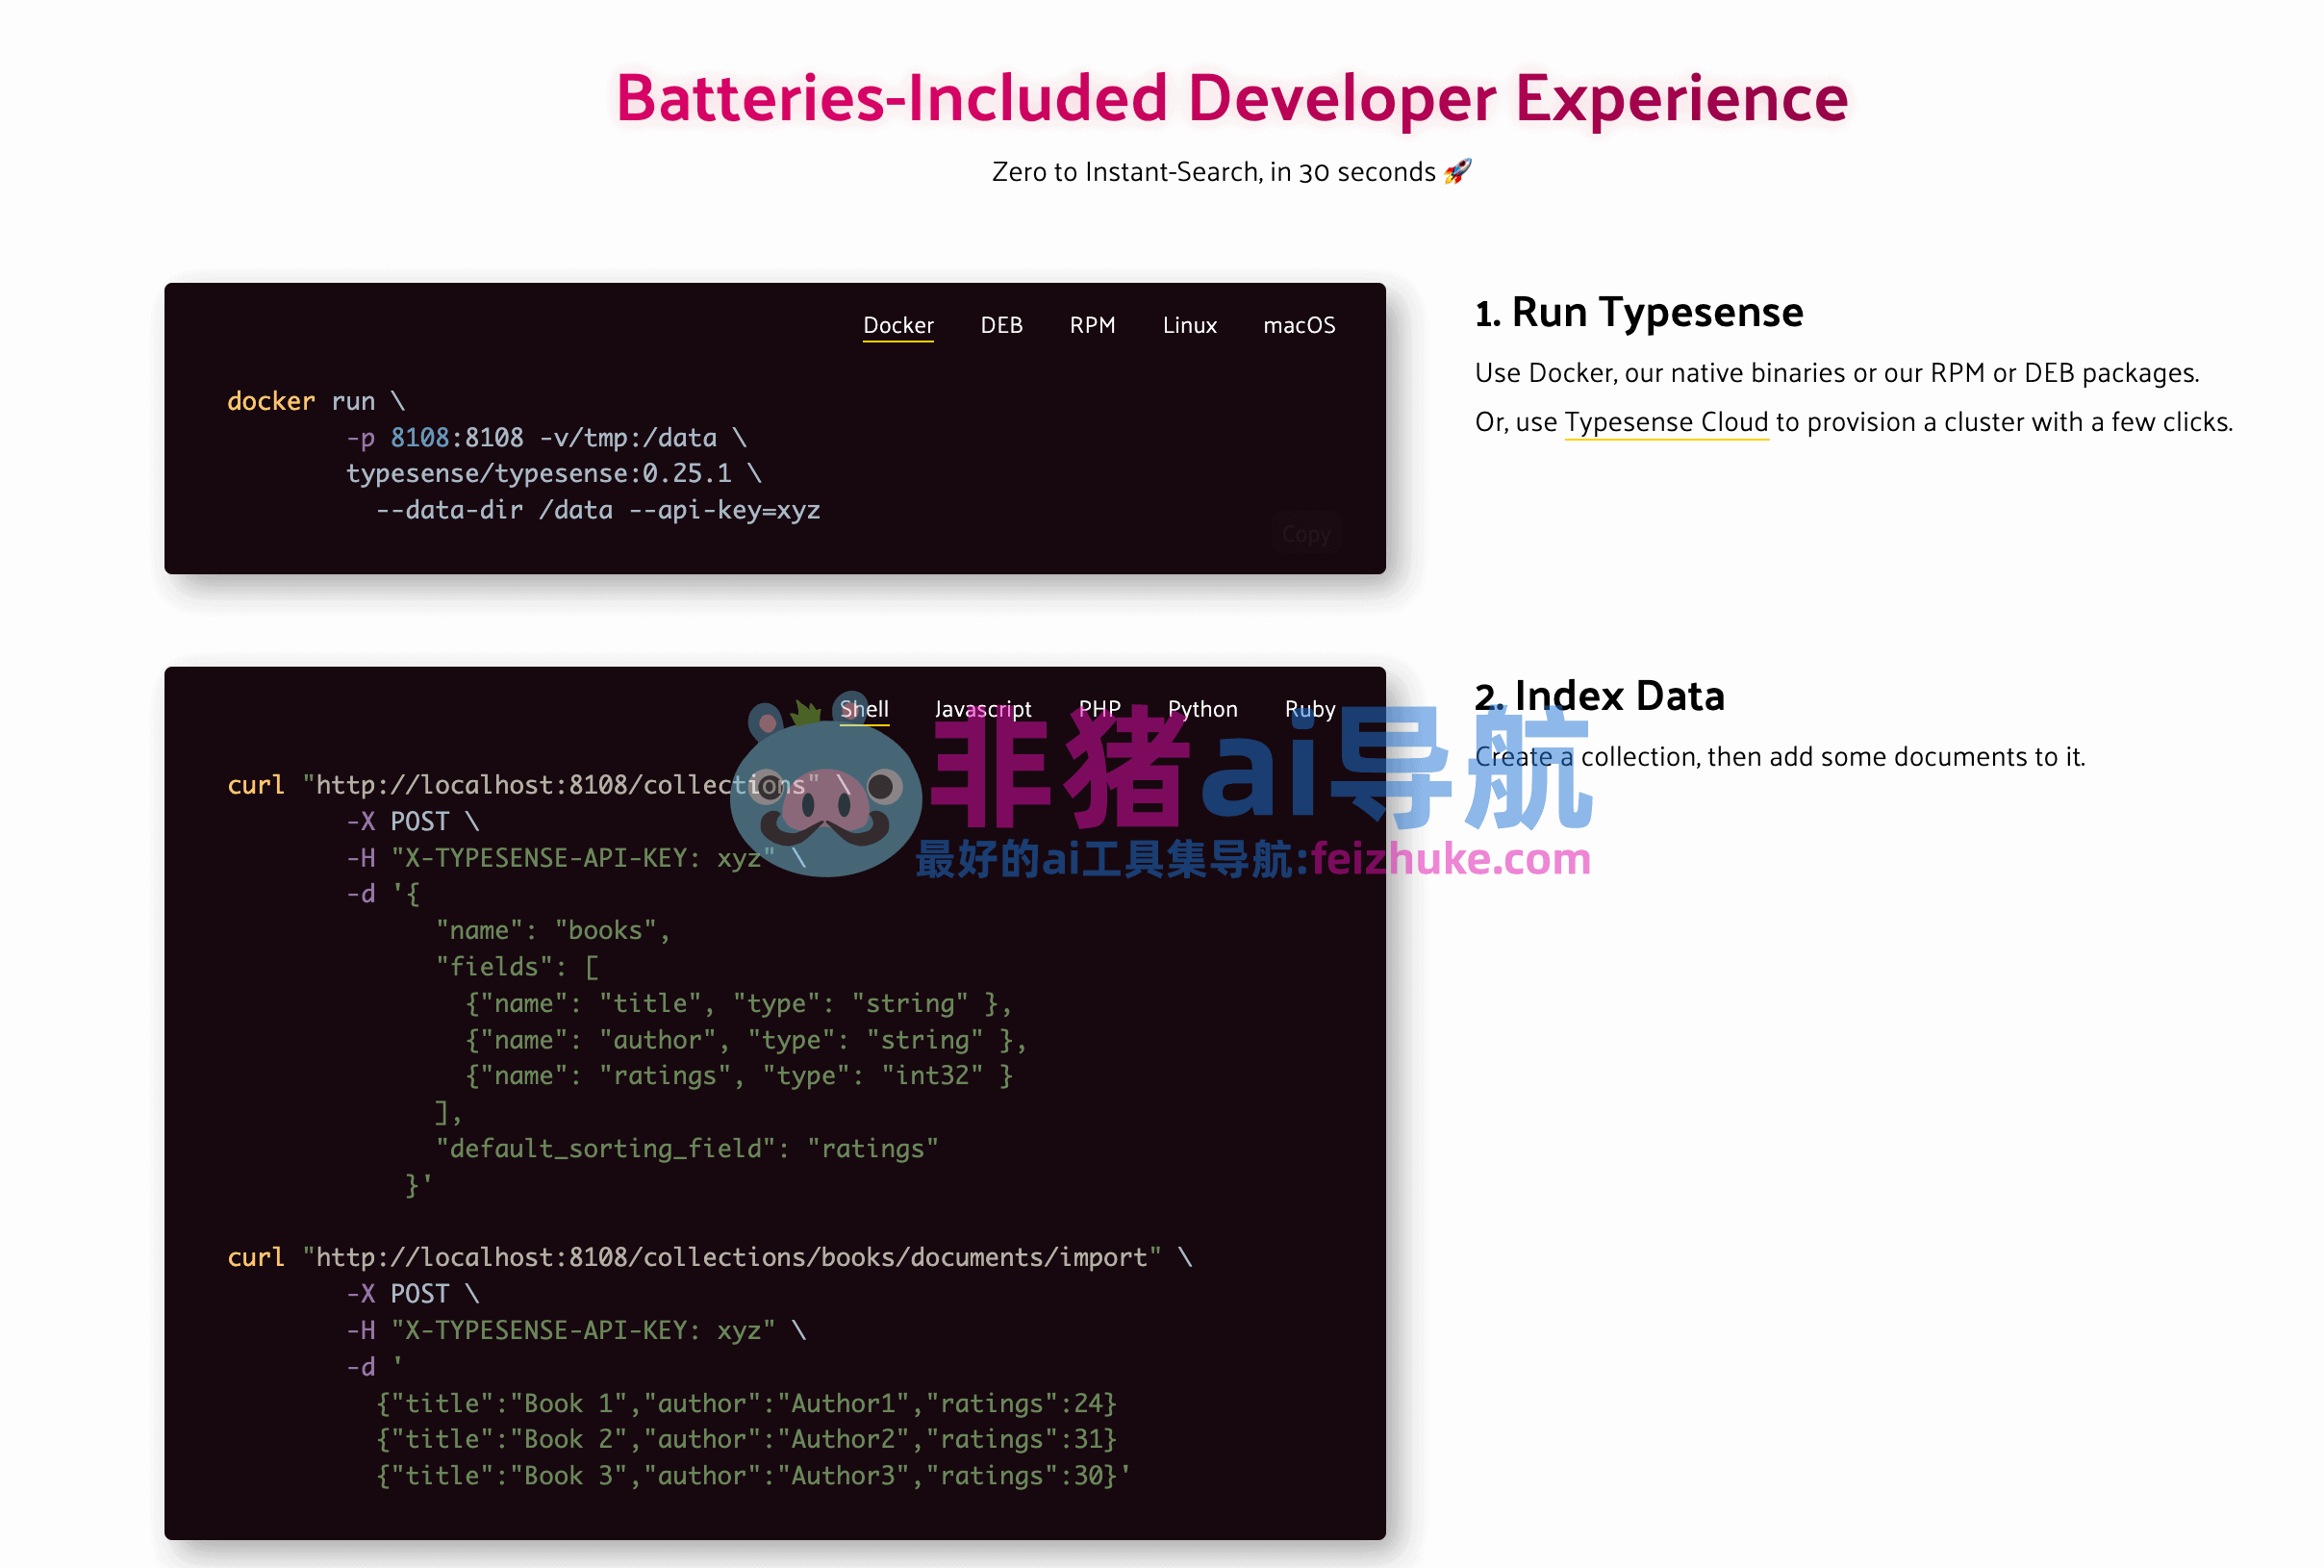Screen dimensions: 2324x1568
Task: Switch to the DEB package tab
Action: pos(1000,325)
